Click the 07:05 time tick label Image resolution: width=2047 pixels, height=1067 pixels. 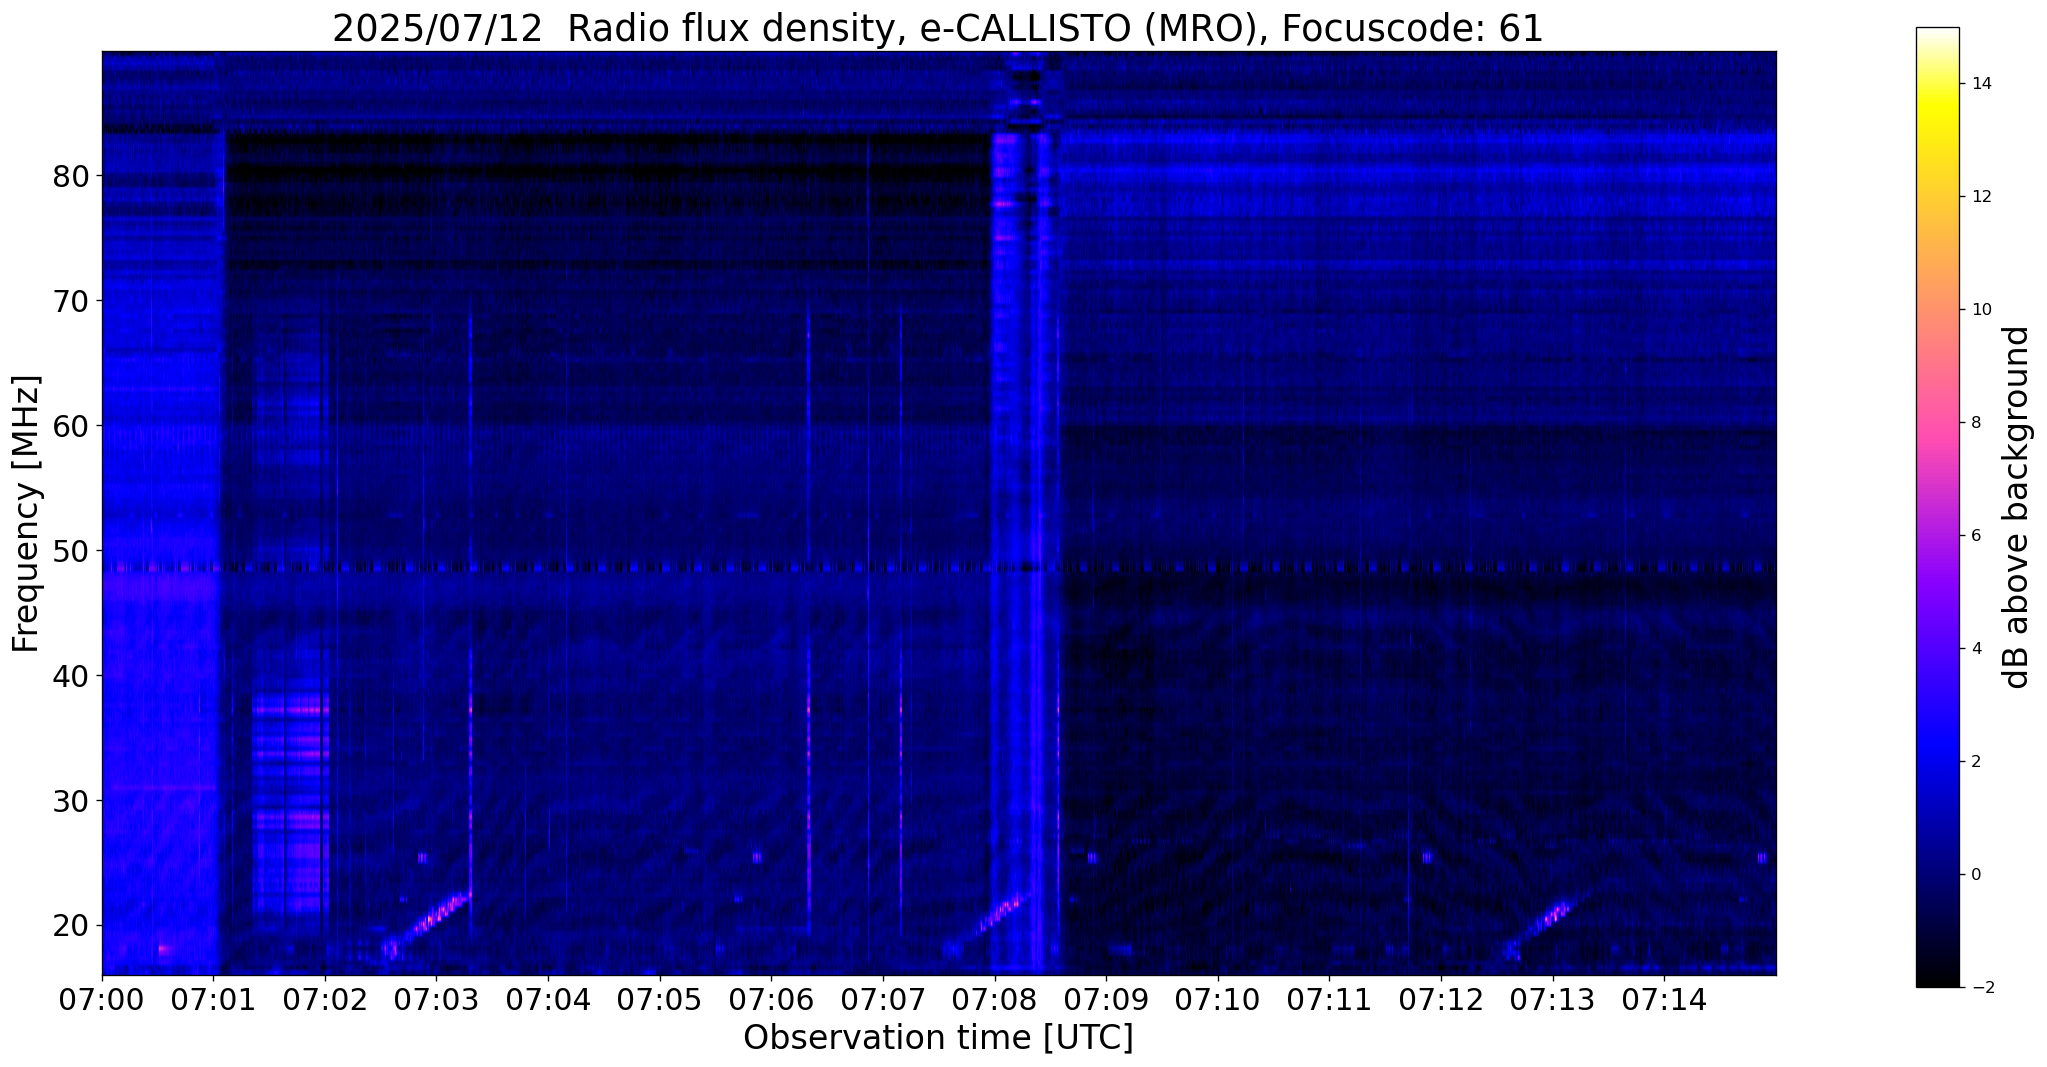660,1000
